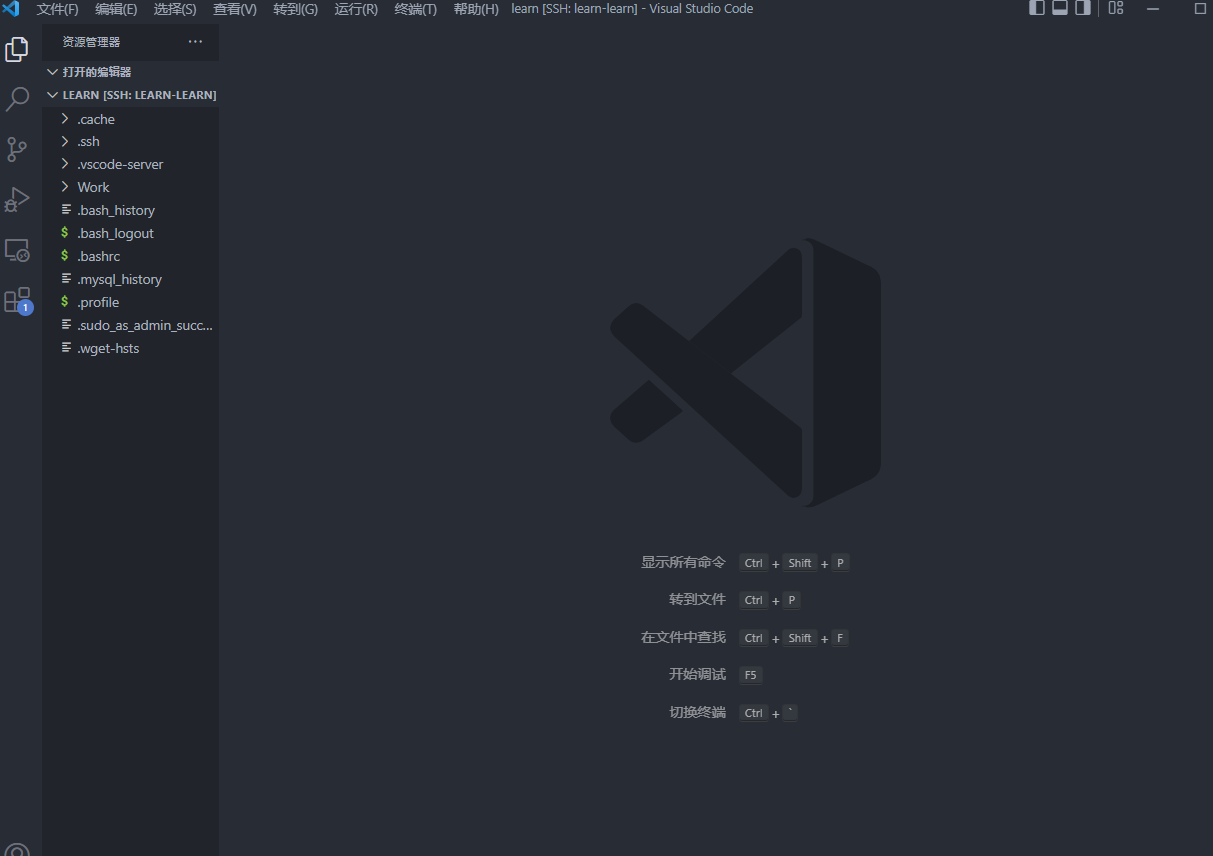
Task: Collapse the 打开的编辑器 section
Action: pyautogui.click(x=130, y=72)
